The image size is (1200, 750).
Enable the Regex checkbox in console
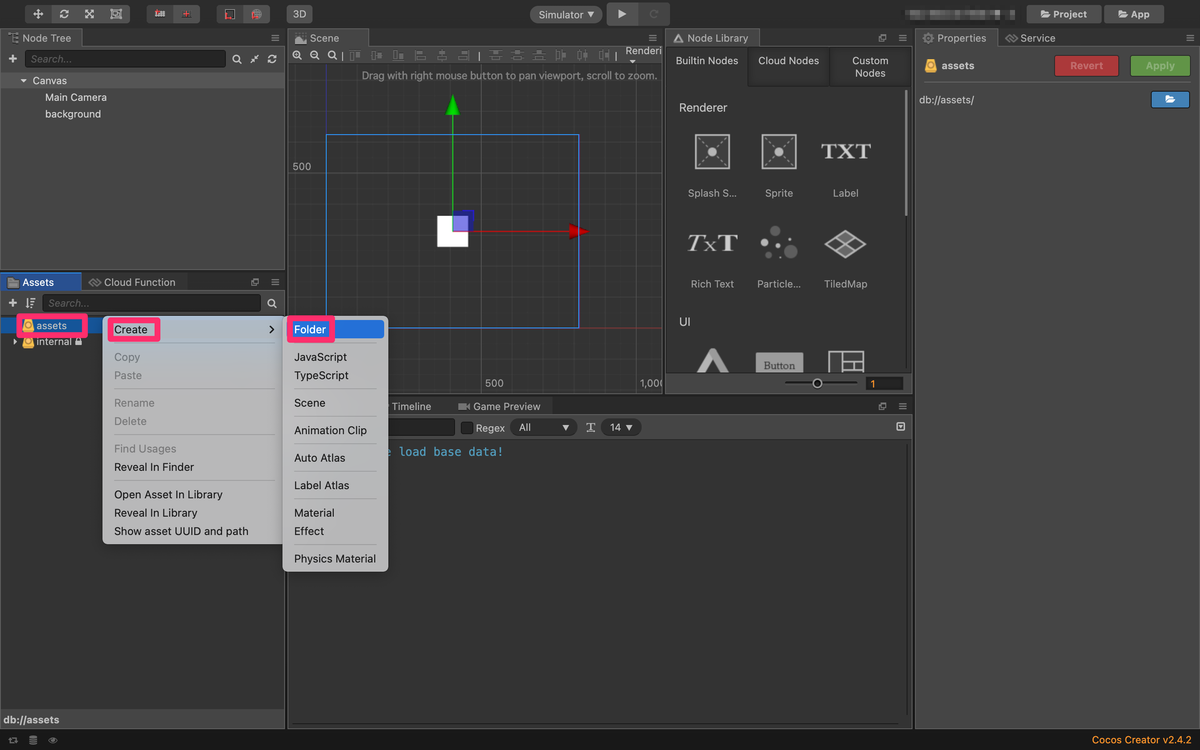pyautogui.click(x=466, y=427)
